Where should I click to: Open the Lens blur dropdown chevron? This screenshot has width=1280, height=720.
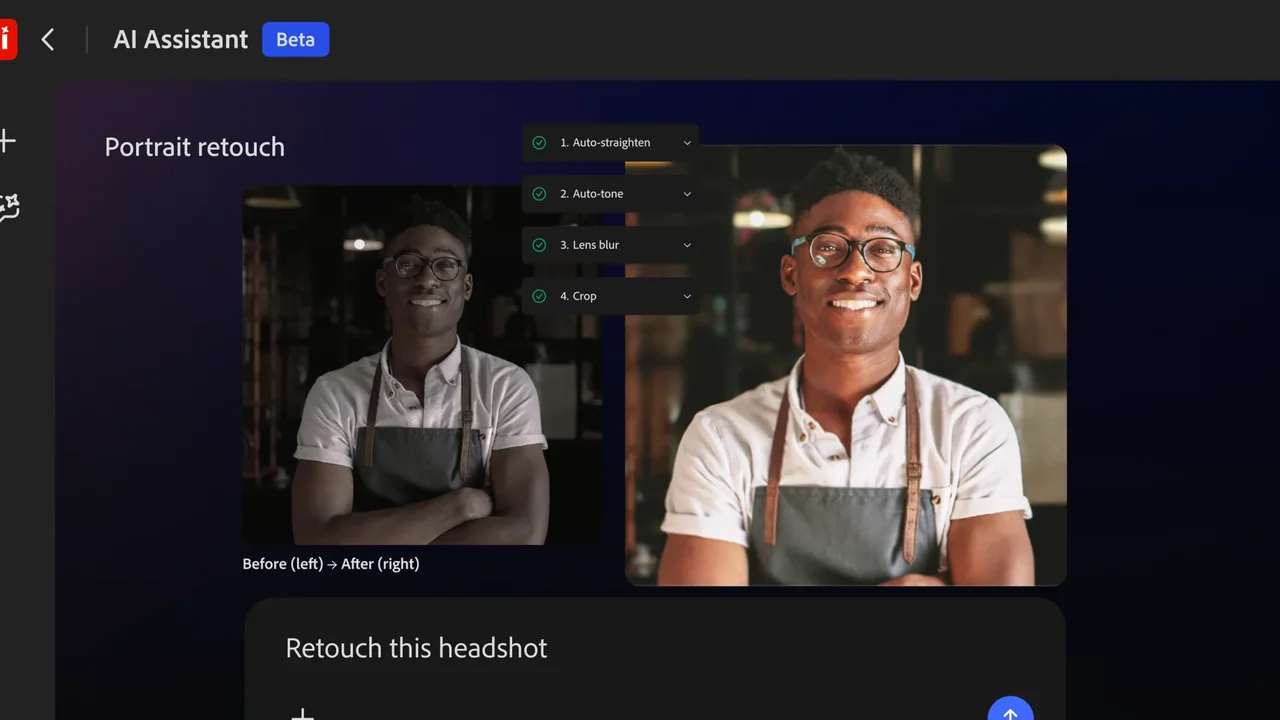(686, 245)
